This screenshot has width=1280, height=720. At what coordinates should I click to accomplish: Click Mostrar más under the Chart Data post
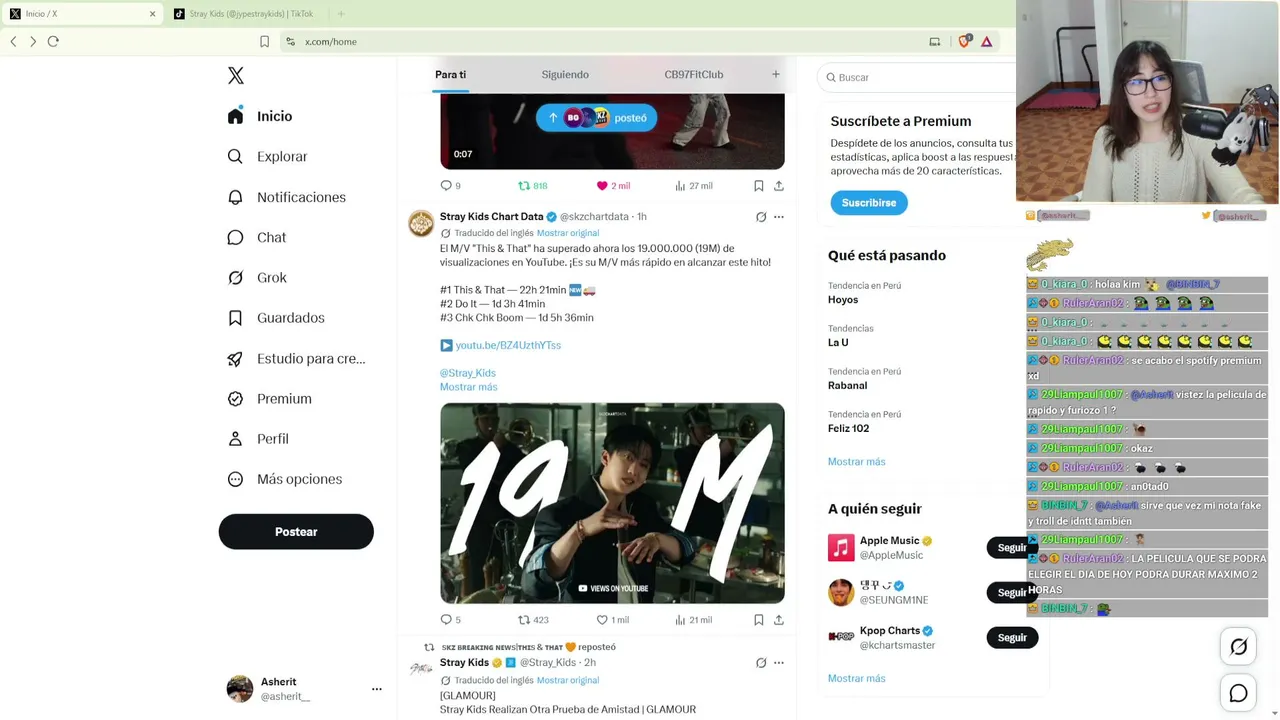[468, 387]
